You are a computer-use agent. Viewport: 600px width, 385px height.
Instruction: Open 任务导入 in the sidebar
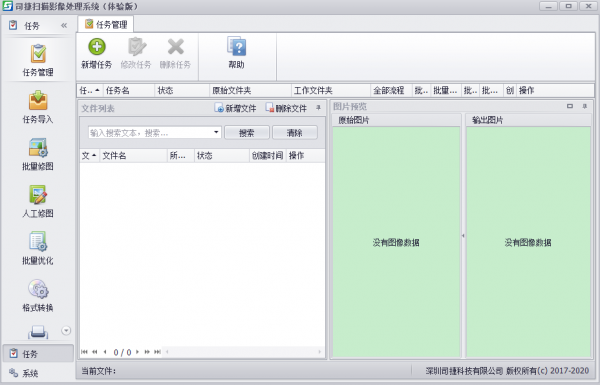pos(38,108)
